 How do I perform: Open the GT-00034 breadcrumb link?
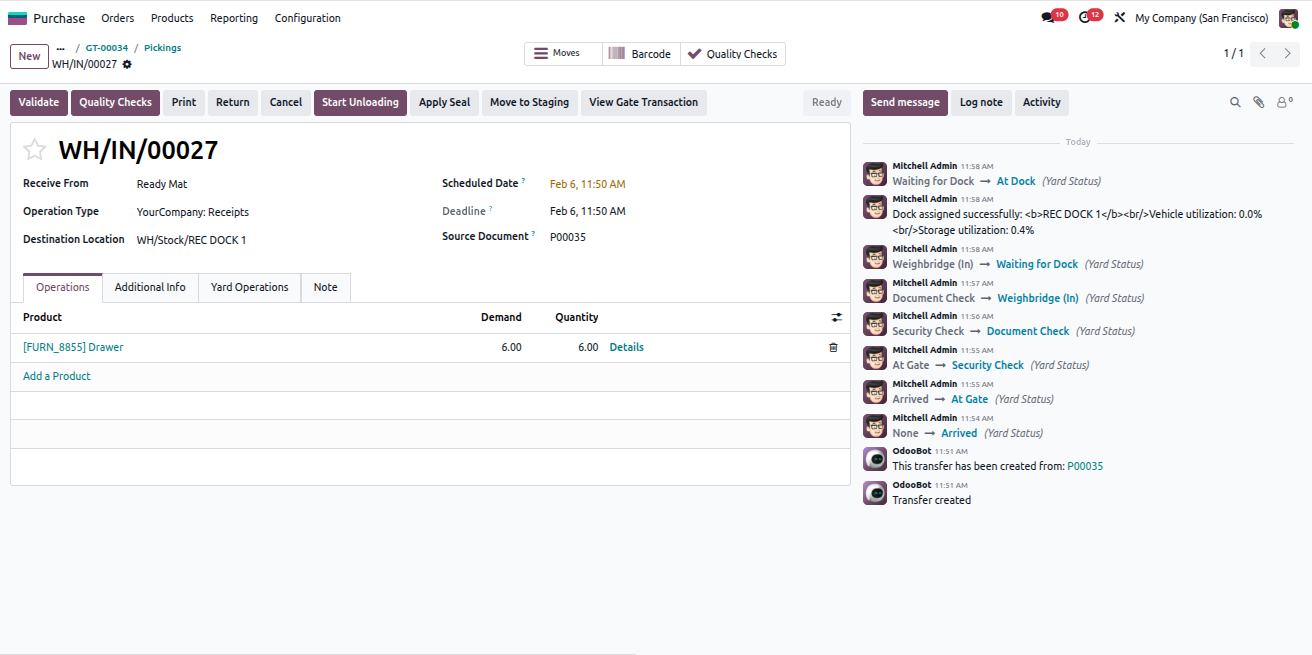pyautogui.click(x=107, y=48)
